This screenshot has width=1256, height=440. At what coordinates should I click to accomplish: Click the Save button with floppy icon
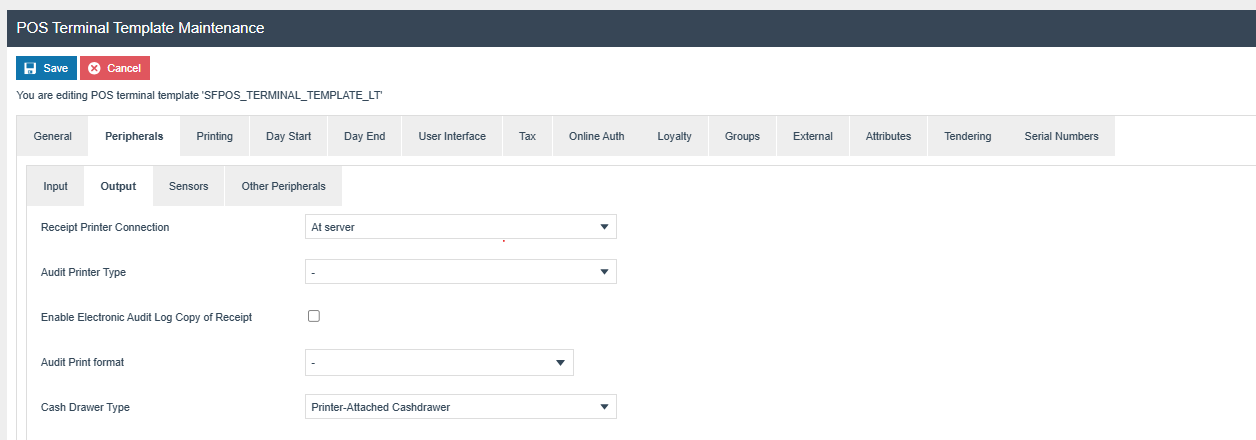pos(46,68)
